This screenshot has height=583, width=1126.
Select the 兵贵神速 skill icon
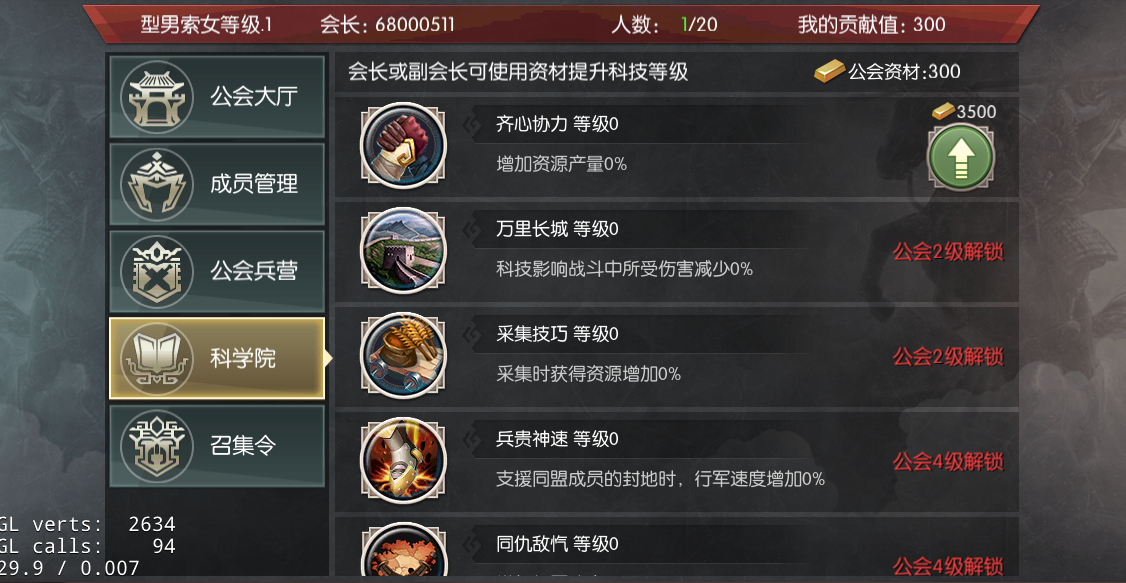pyautogui.click(x=403, y=460)
